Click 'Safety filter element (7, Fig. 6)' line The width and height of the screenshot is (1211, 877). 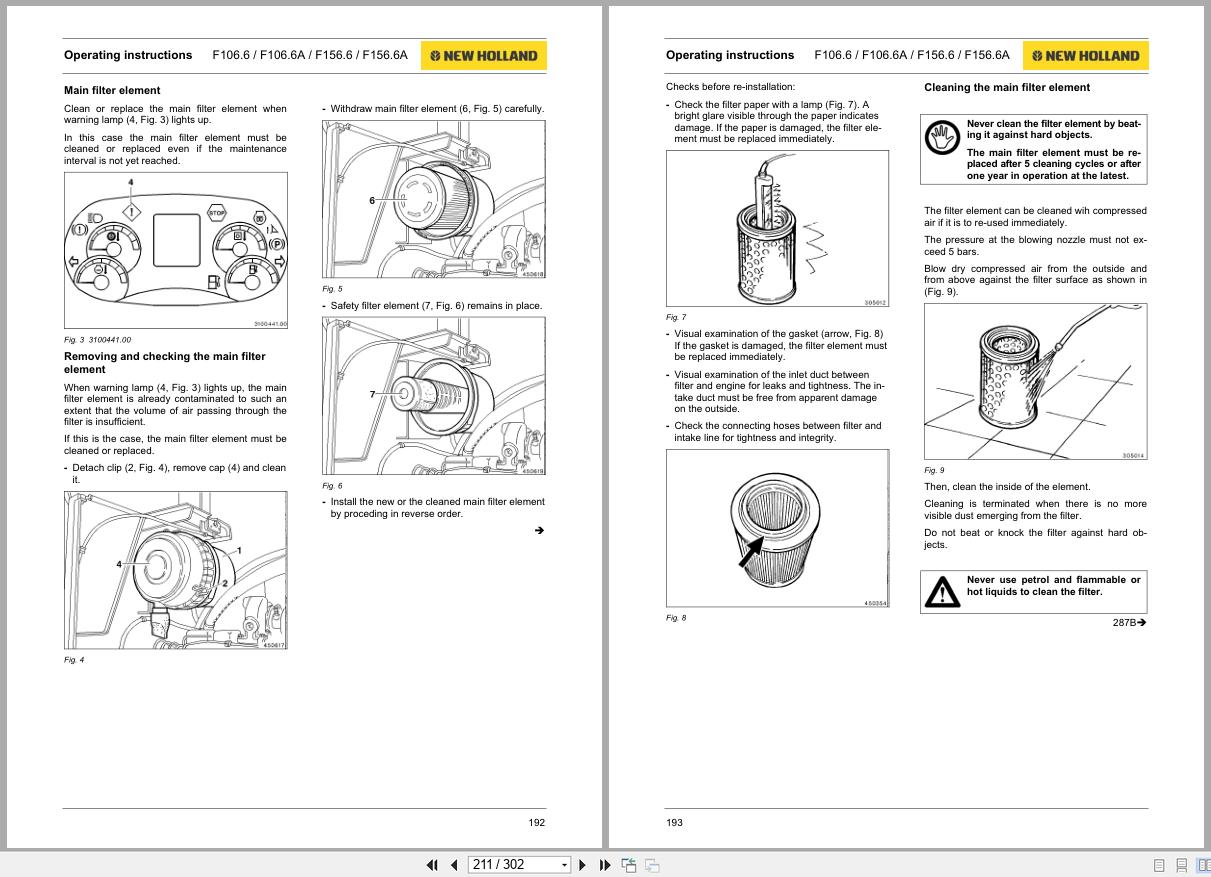coord(432,305)
